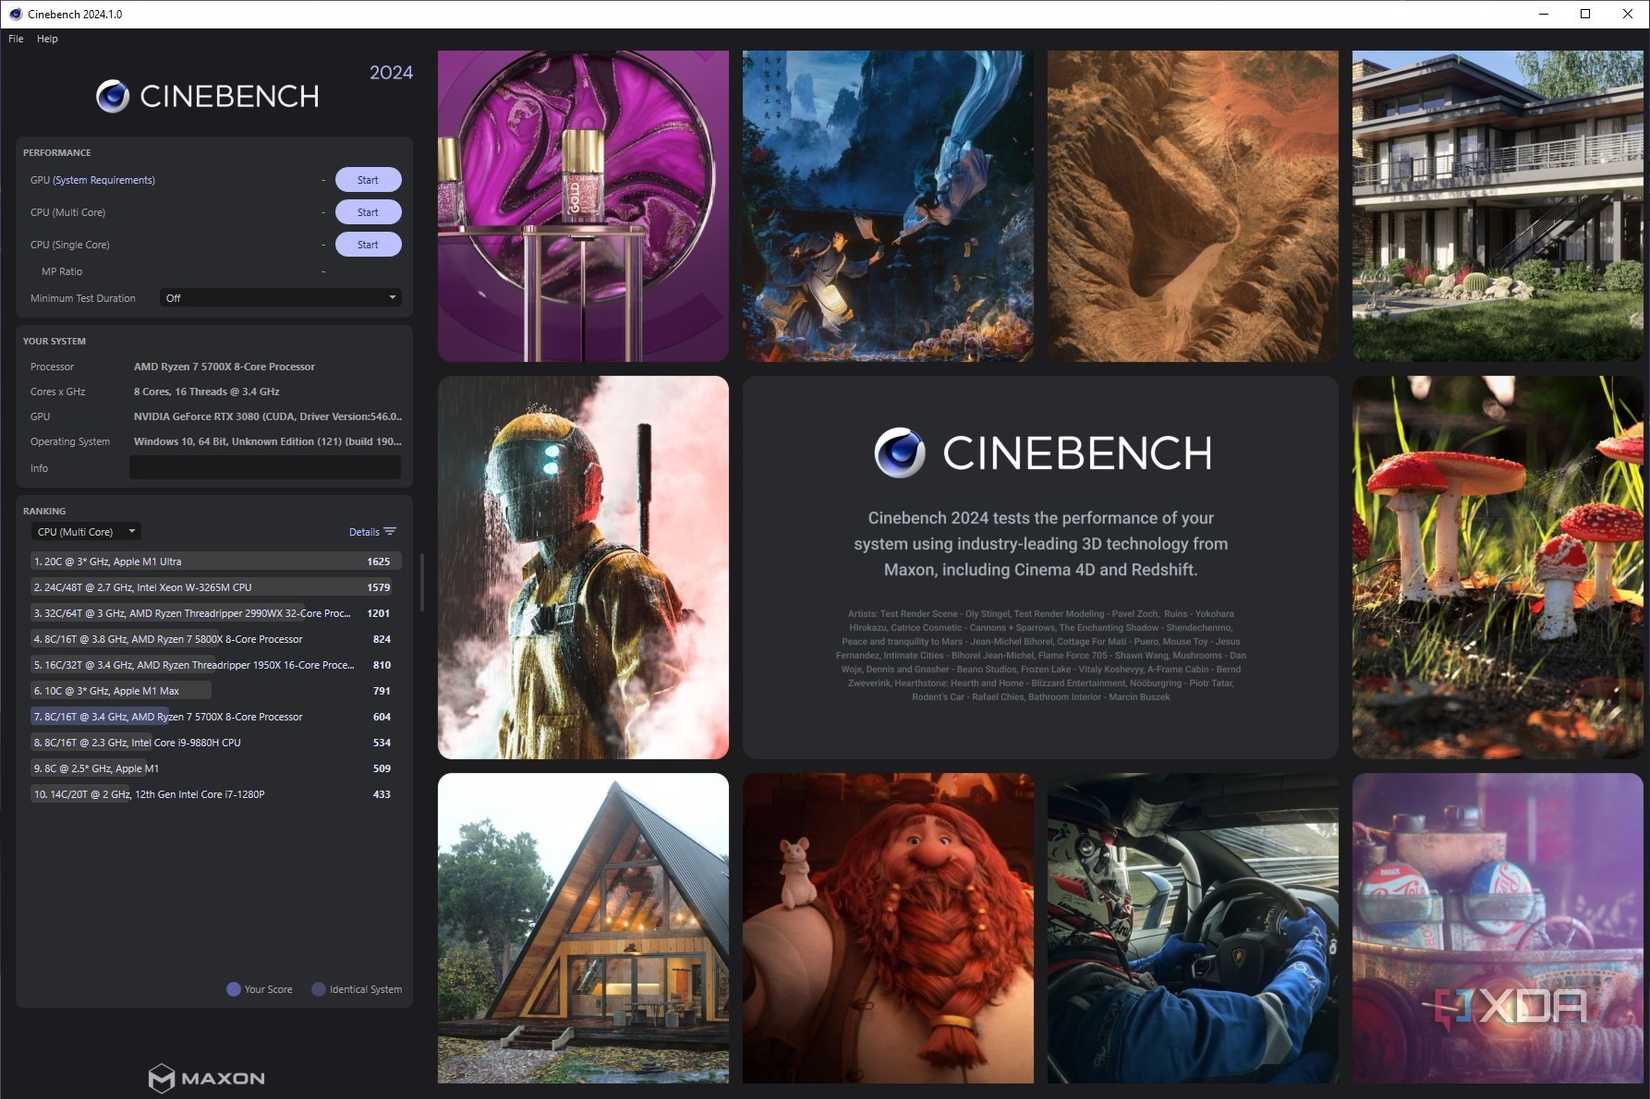Screen dimensions: 1650x1099
Task: Click the Identical System legend dot
Action: tap(319, 989)
